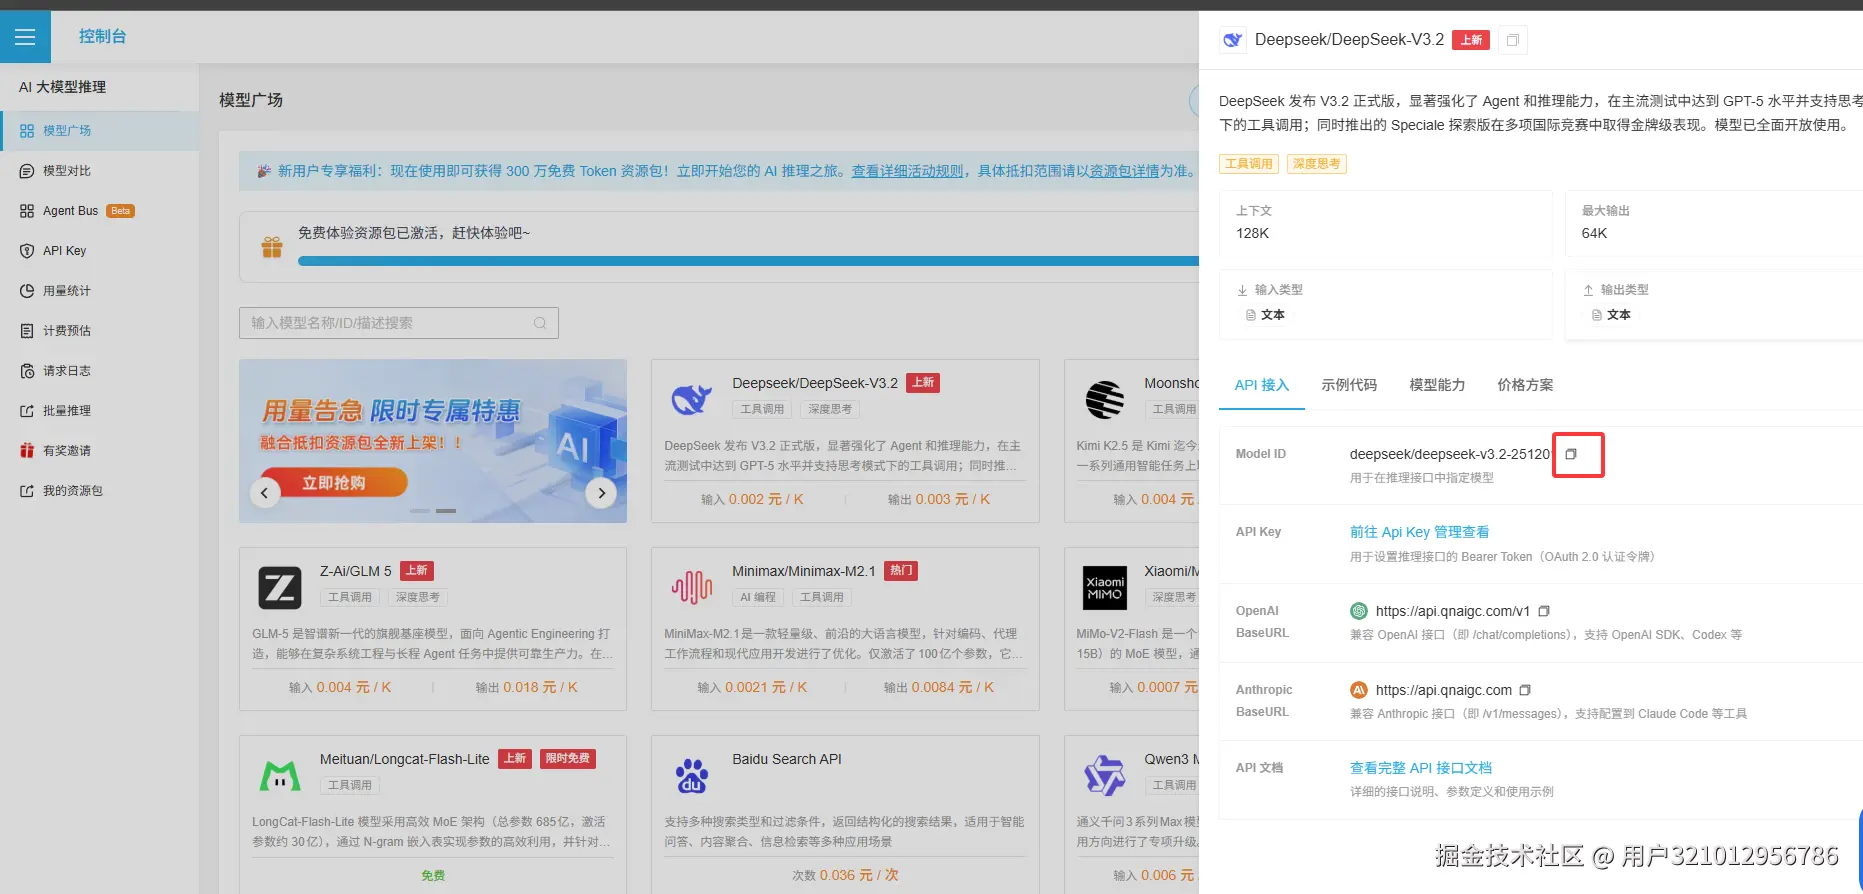Open the Deepseek-V3.2 model card

click(x=845, y=441)
